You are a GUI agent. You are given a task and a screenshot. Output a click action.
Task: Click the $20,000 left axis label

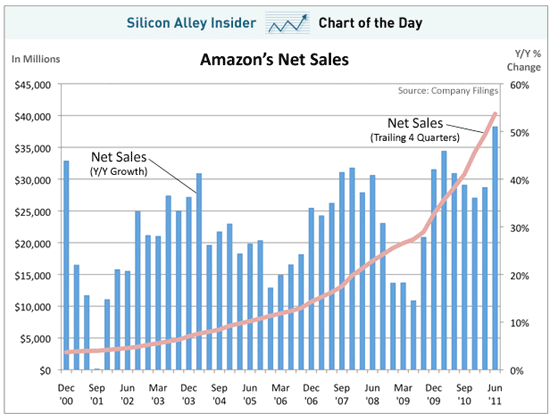click(33, 244)
